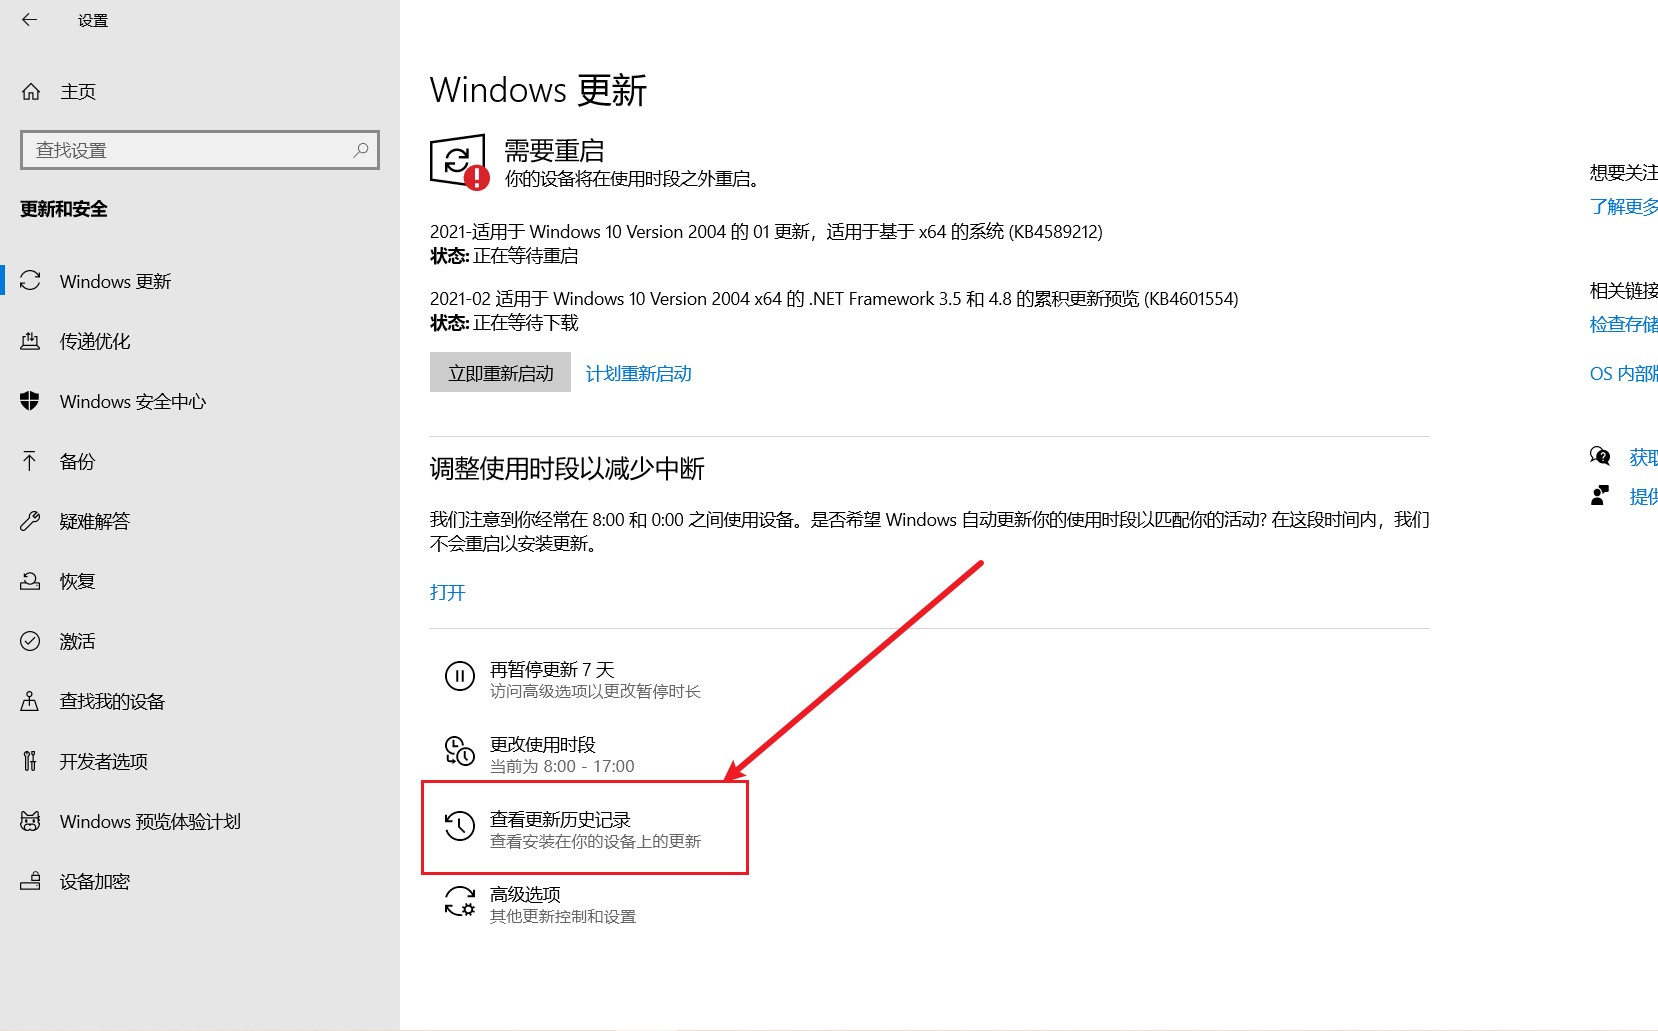Click the 设备加密 lock icon

[x=30, y=881]
